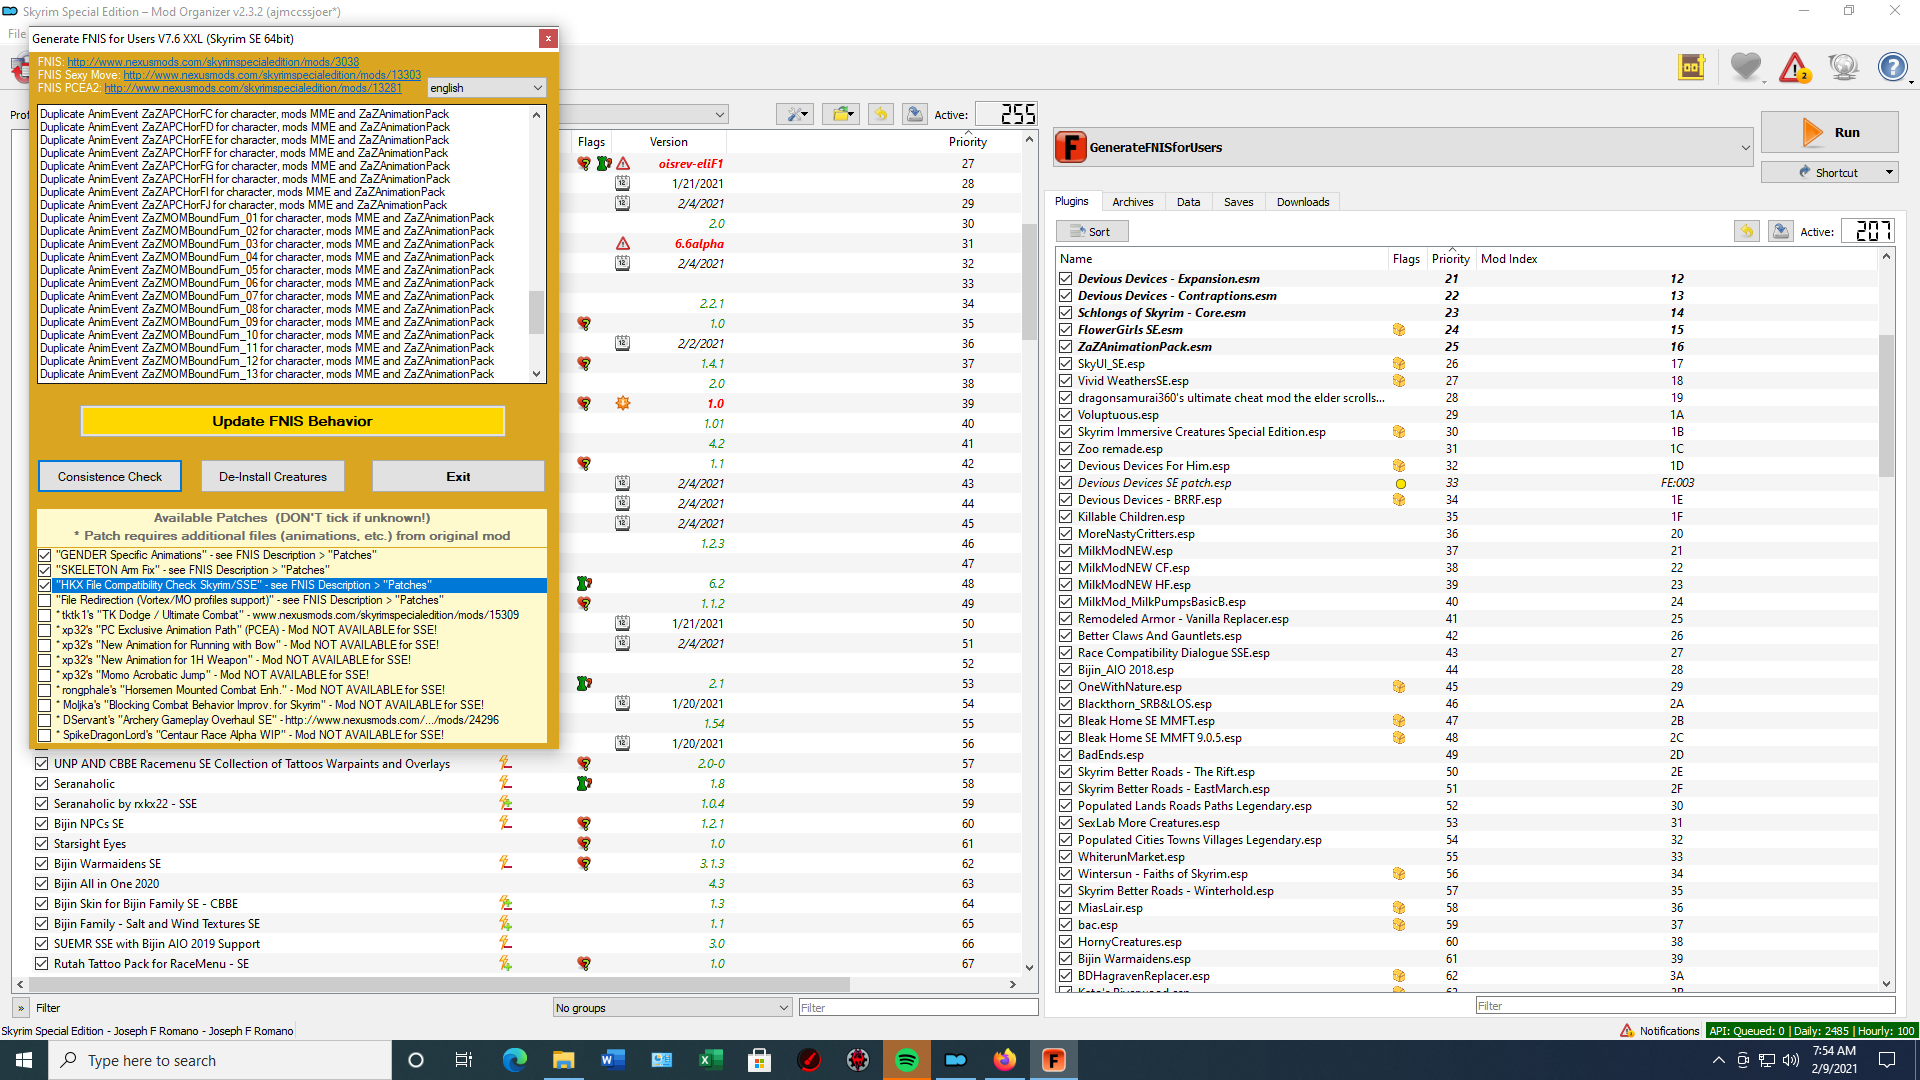Open the executables editor icon in Mod Organizer

1691,67
